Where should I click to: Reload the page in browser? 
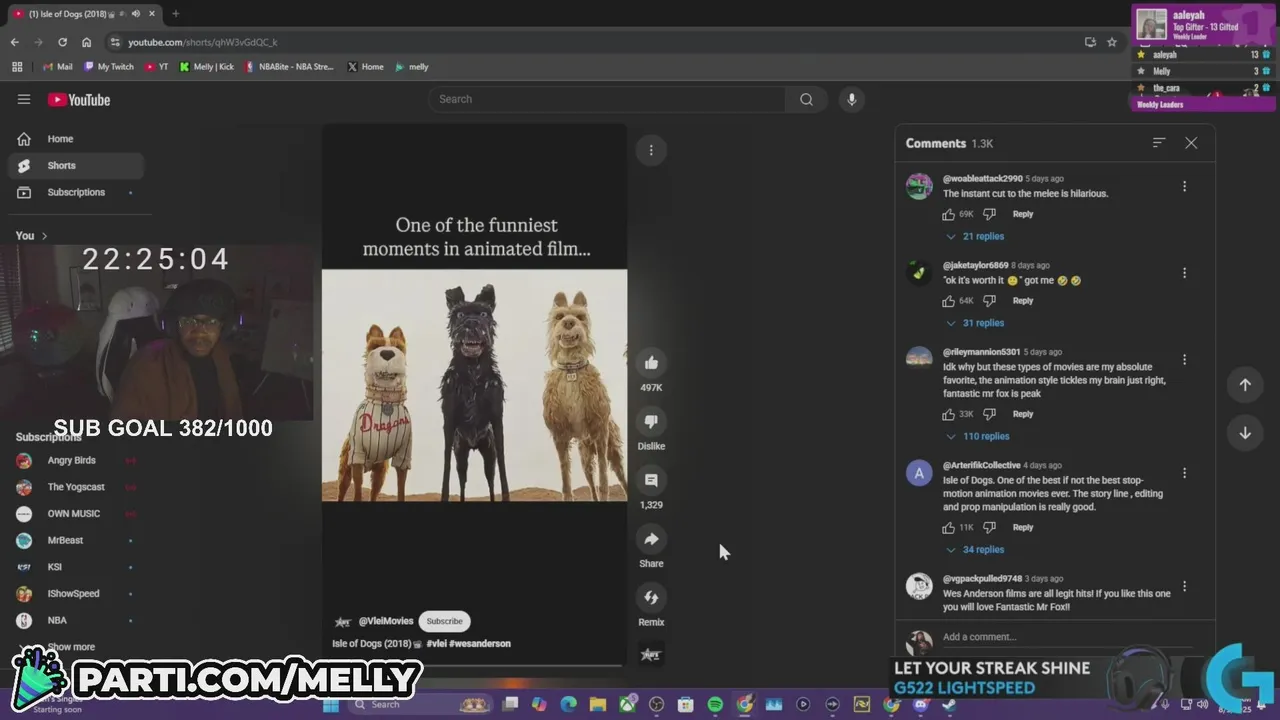point(62,42)
